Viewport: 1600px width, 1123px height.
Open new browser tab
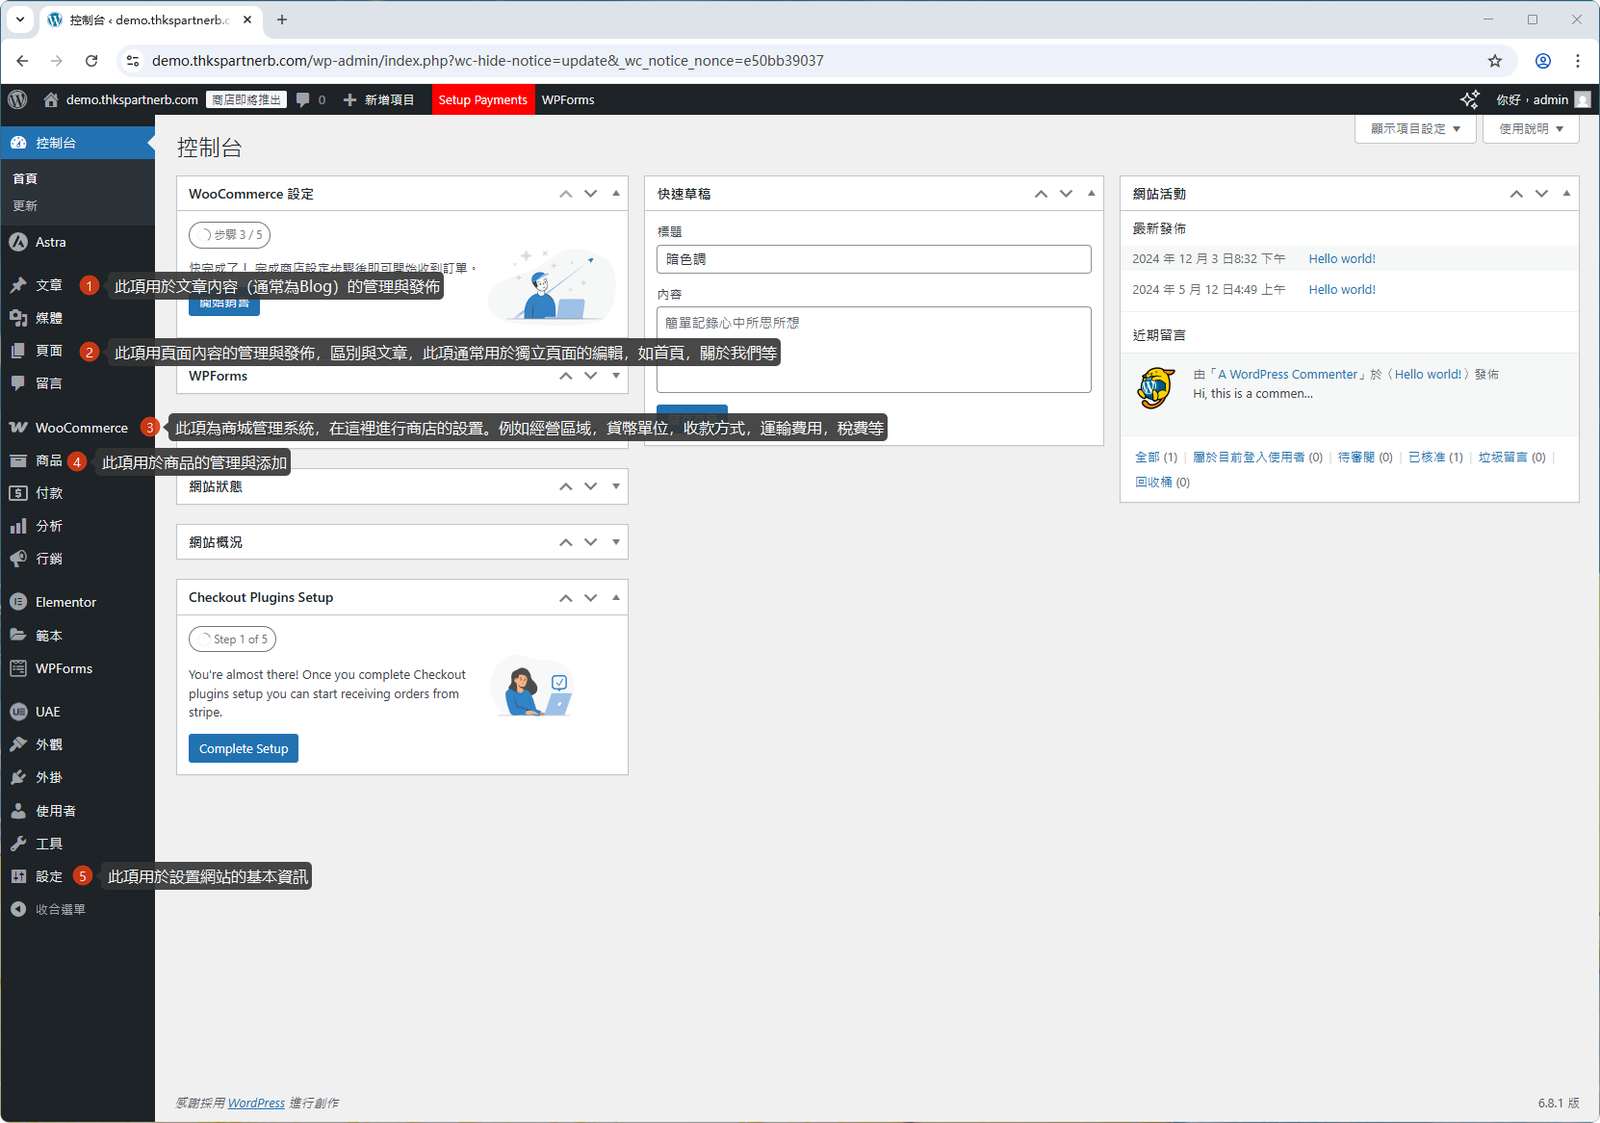pos(282,19)
